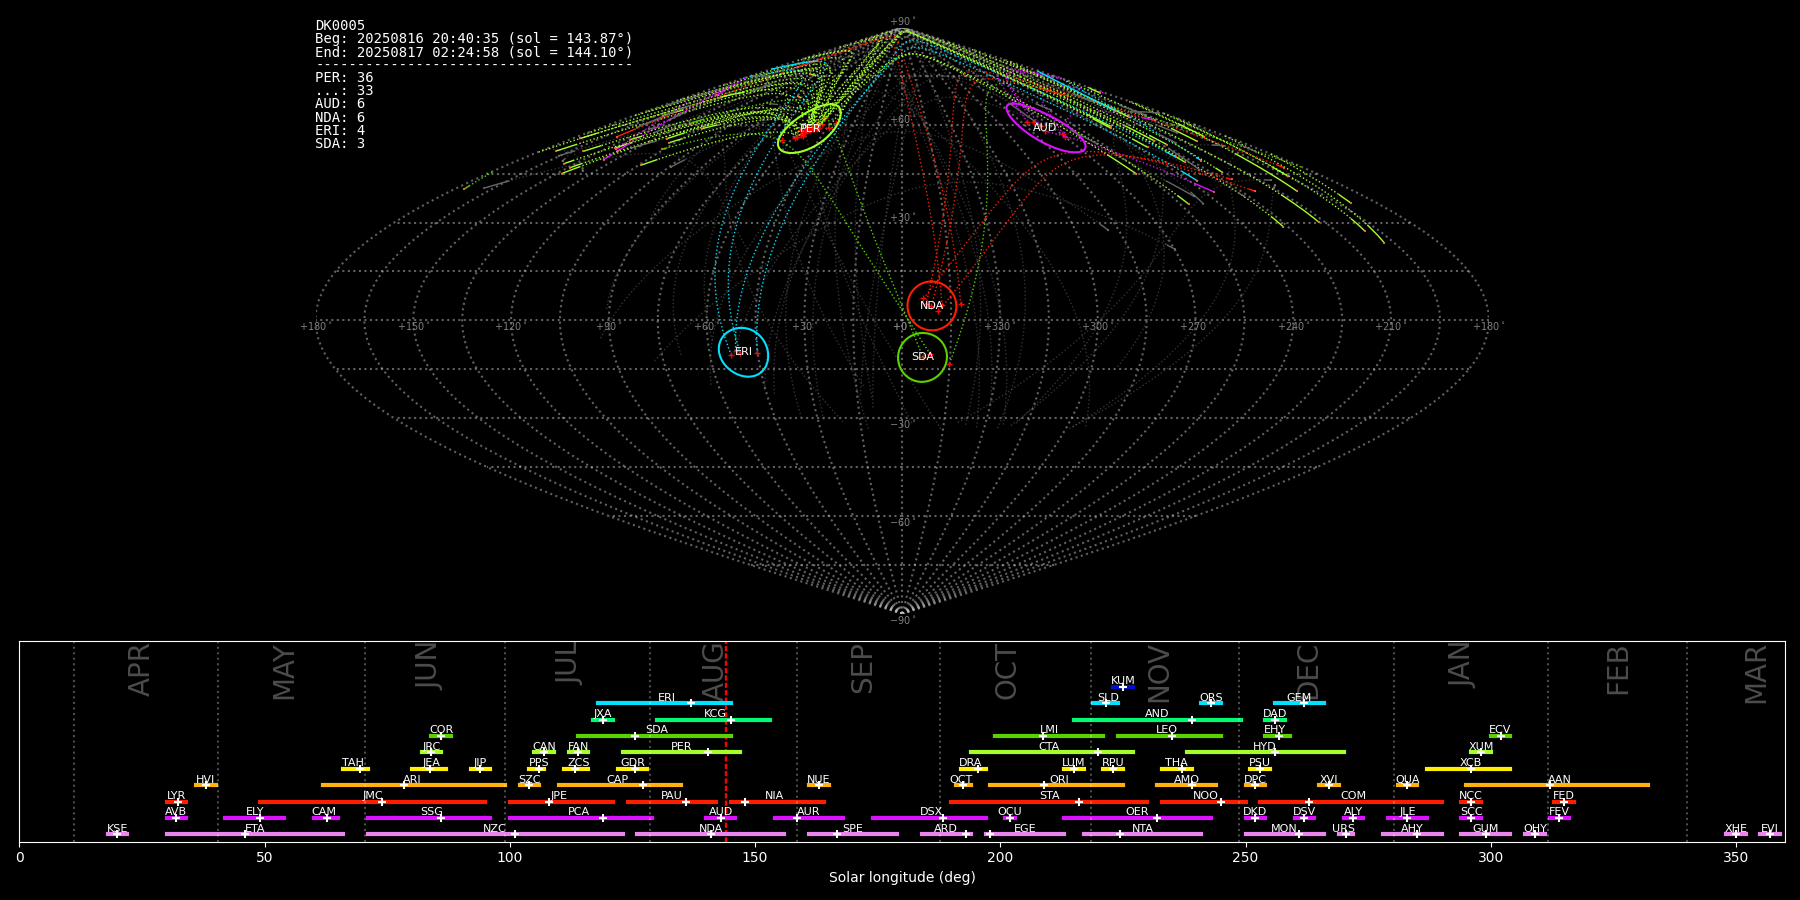Click the NZC shower bar in timeline

pos(495,834)
